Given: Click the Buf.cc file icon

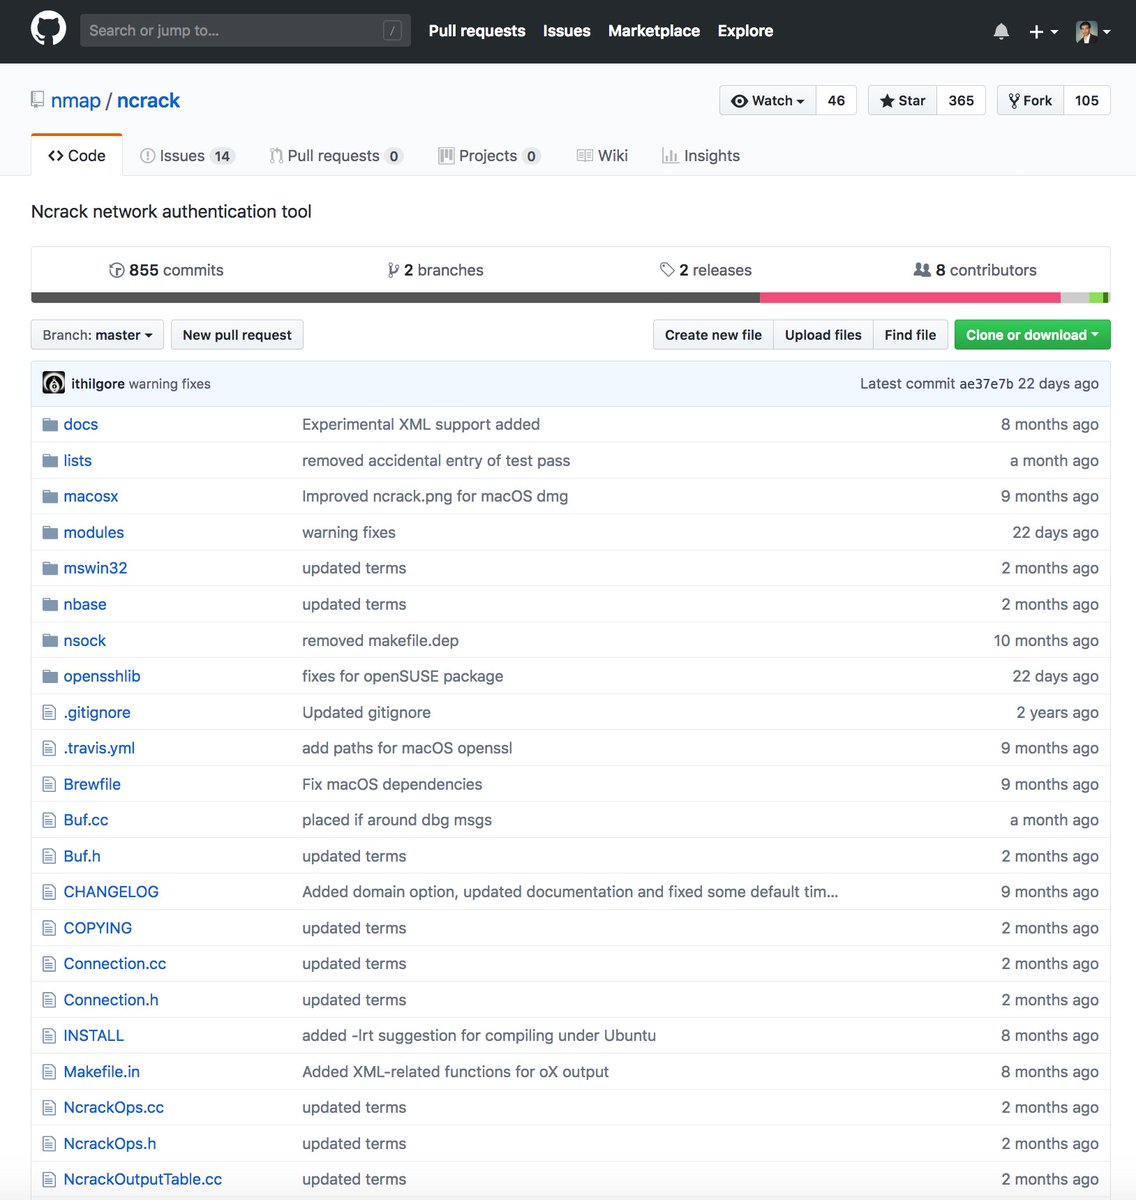Looking at the screenshot, I should (49, 820).
